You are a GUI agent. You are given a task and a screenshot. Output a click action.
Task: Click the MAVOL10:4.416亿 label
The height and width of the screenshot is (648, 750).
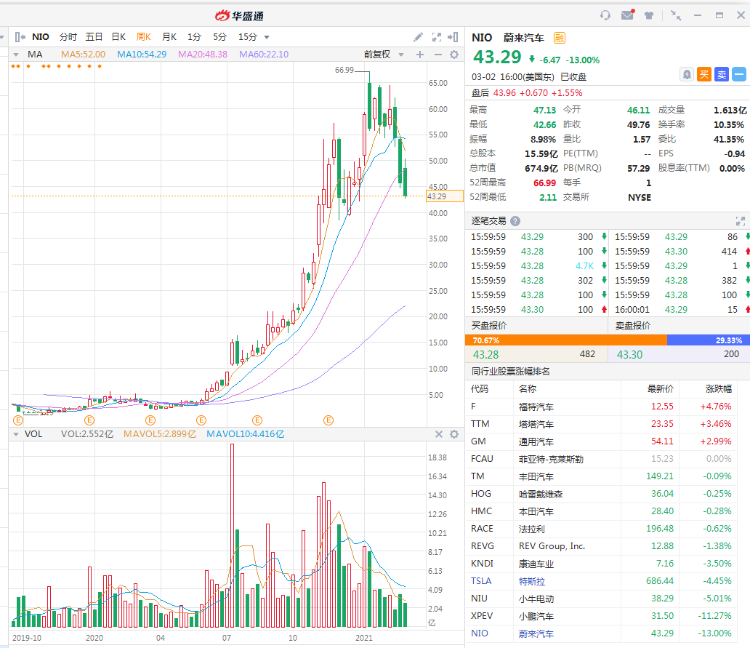pos(245,434)
